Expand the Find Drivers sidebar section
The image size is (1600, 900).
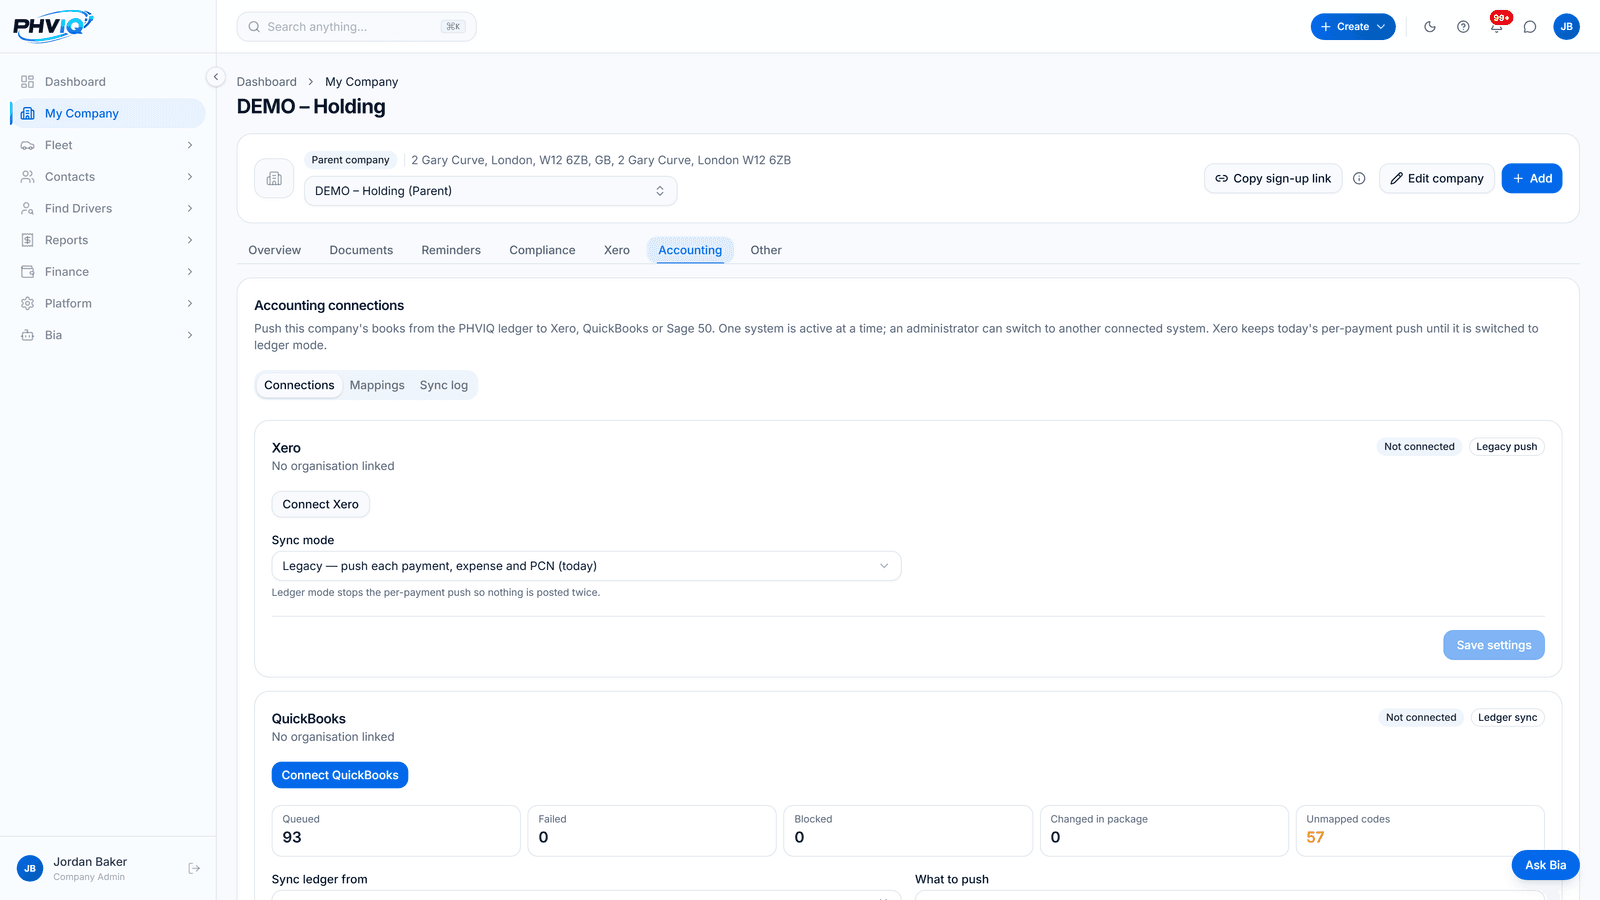(108, 209)
